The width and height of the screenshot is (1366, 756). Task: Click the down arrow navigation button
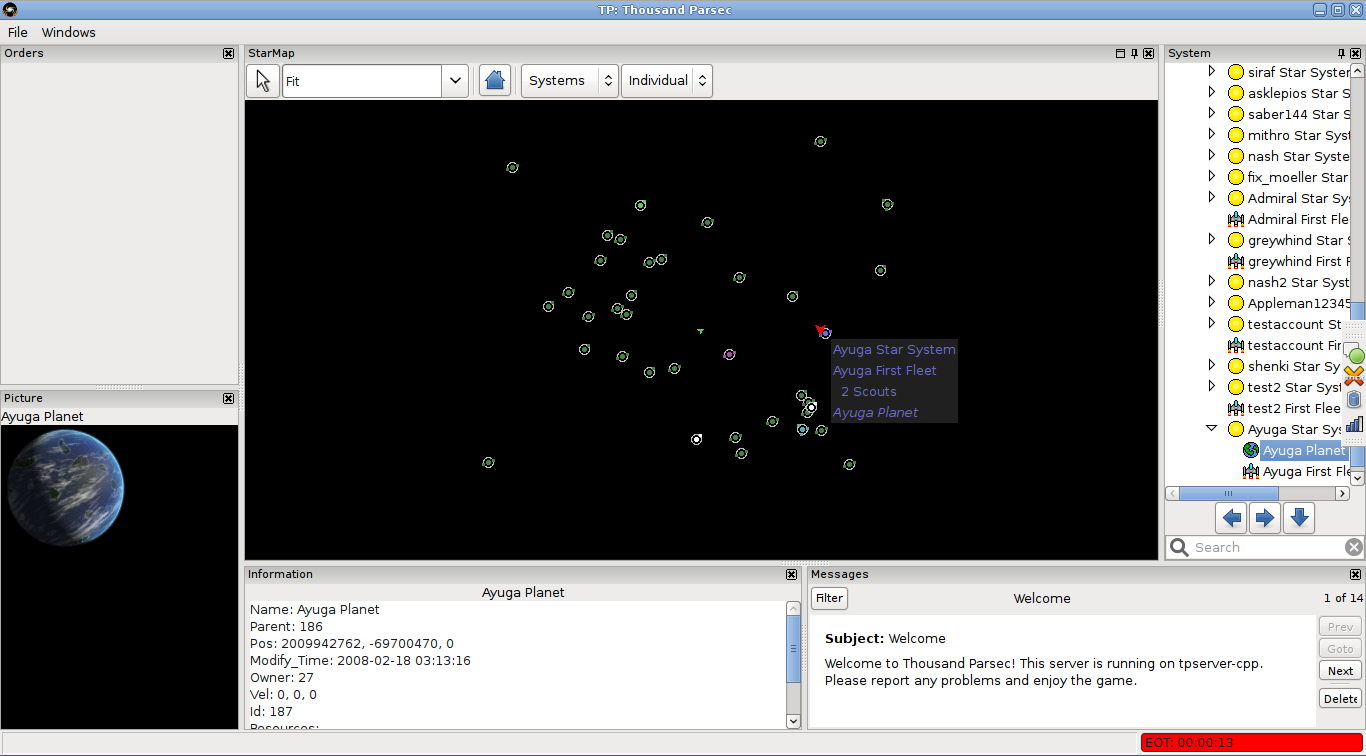point(1298,518)
